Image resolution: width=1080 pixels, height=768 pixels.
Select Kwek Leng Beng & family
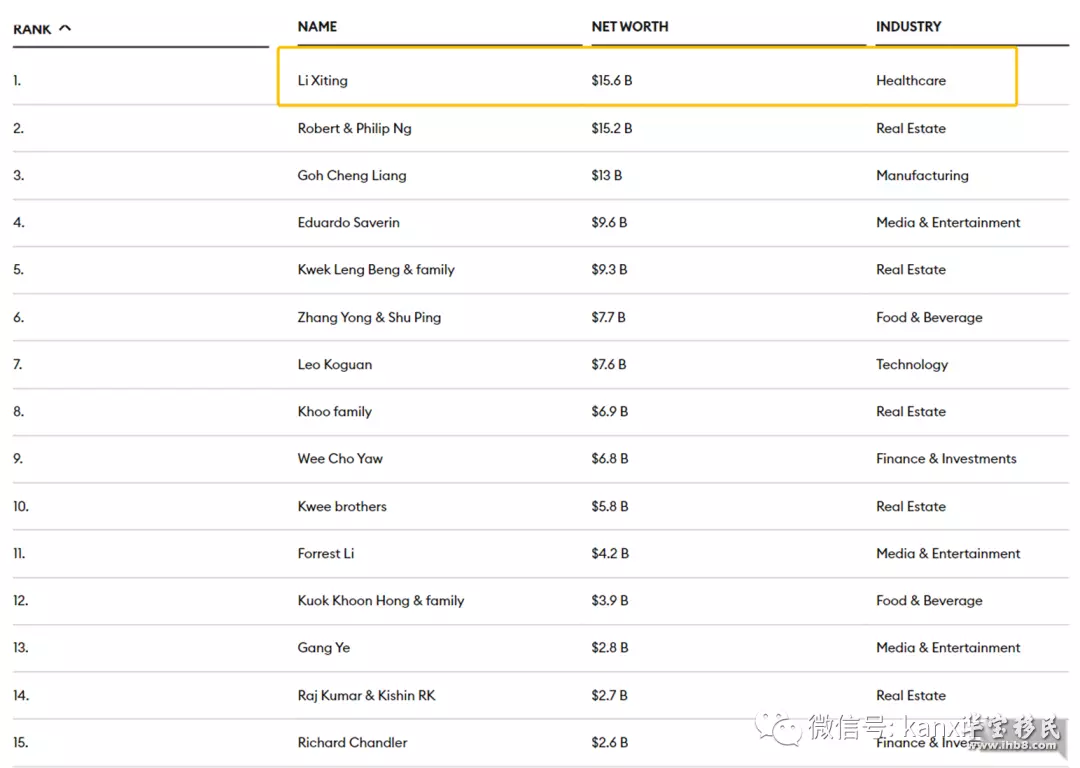[x=376, y=270]
